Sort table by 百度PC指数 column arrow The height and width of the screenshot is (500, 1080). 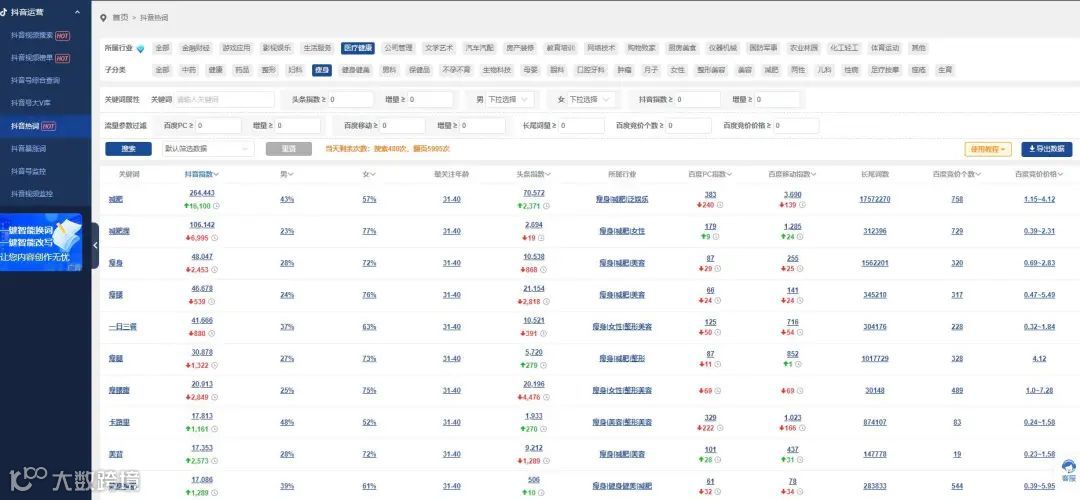click(729, 175)
